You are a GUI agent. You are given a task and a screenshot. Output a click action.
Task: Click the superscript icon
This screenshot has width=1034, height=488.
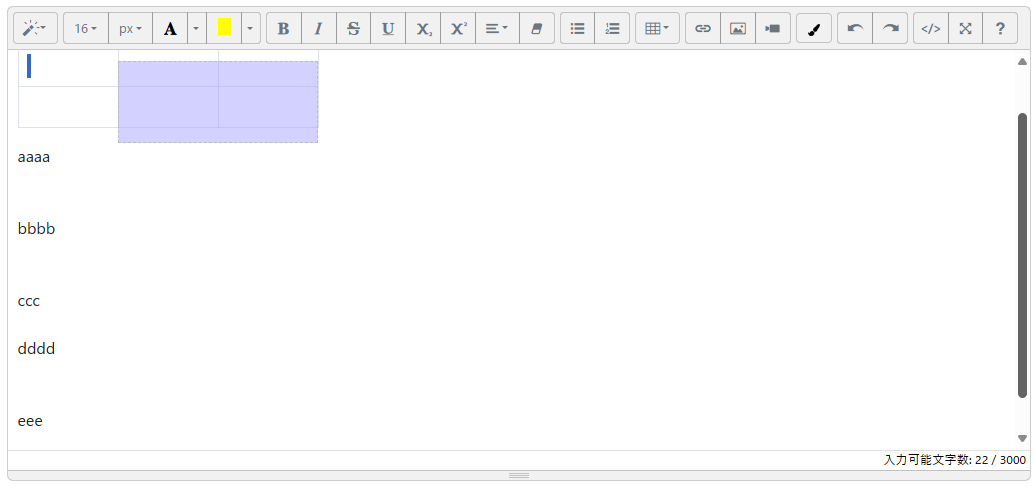click(458, 29)
